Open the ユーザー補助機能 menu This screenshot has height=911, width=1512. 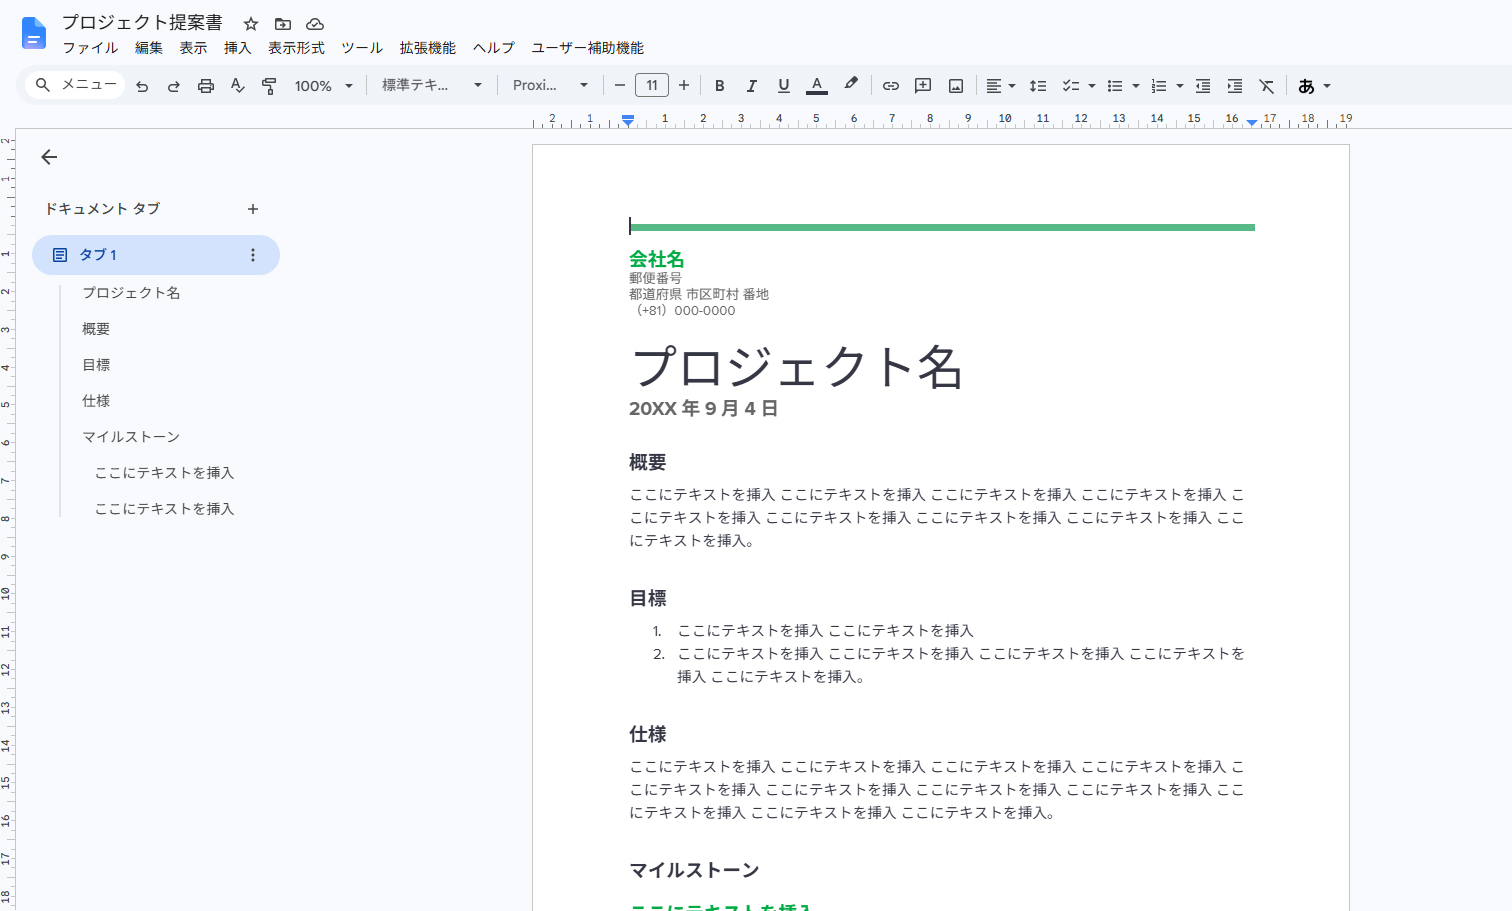click(588, 48)
